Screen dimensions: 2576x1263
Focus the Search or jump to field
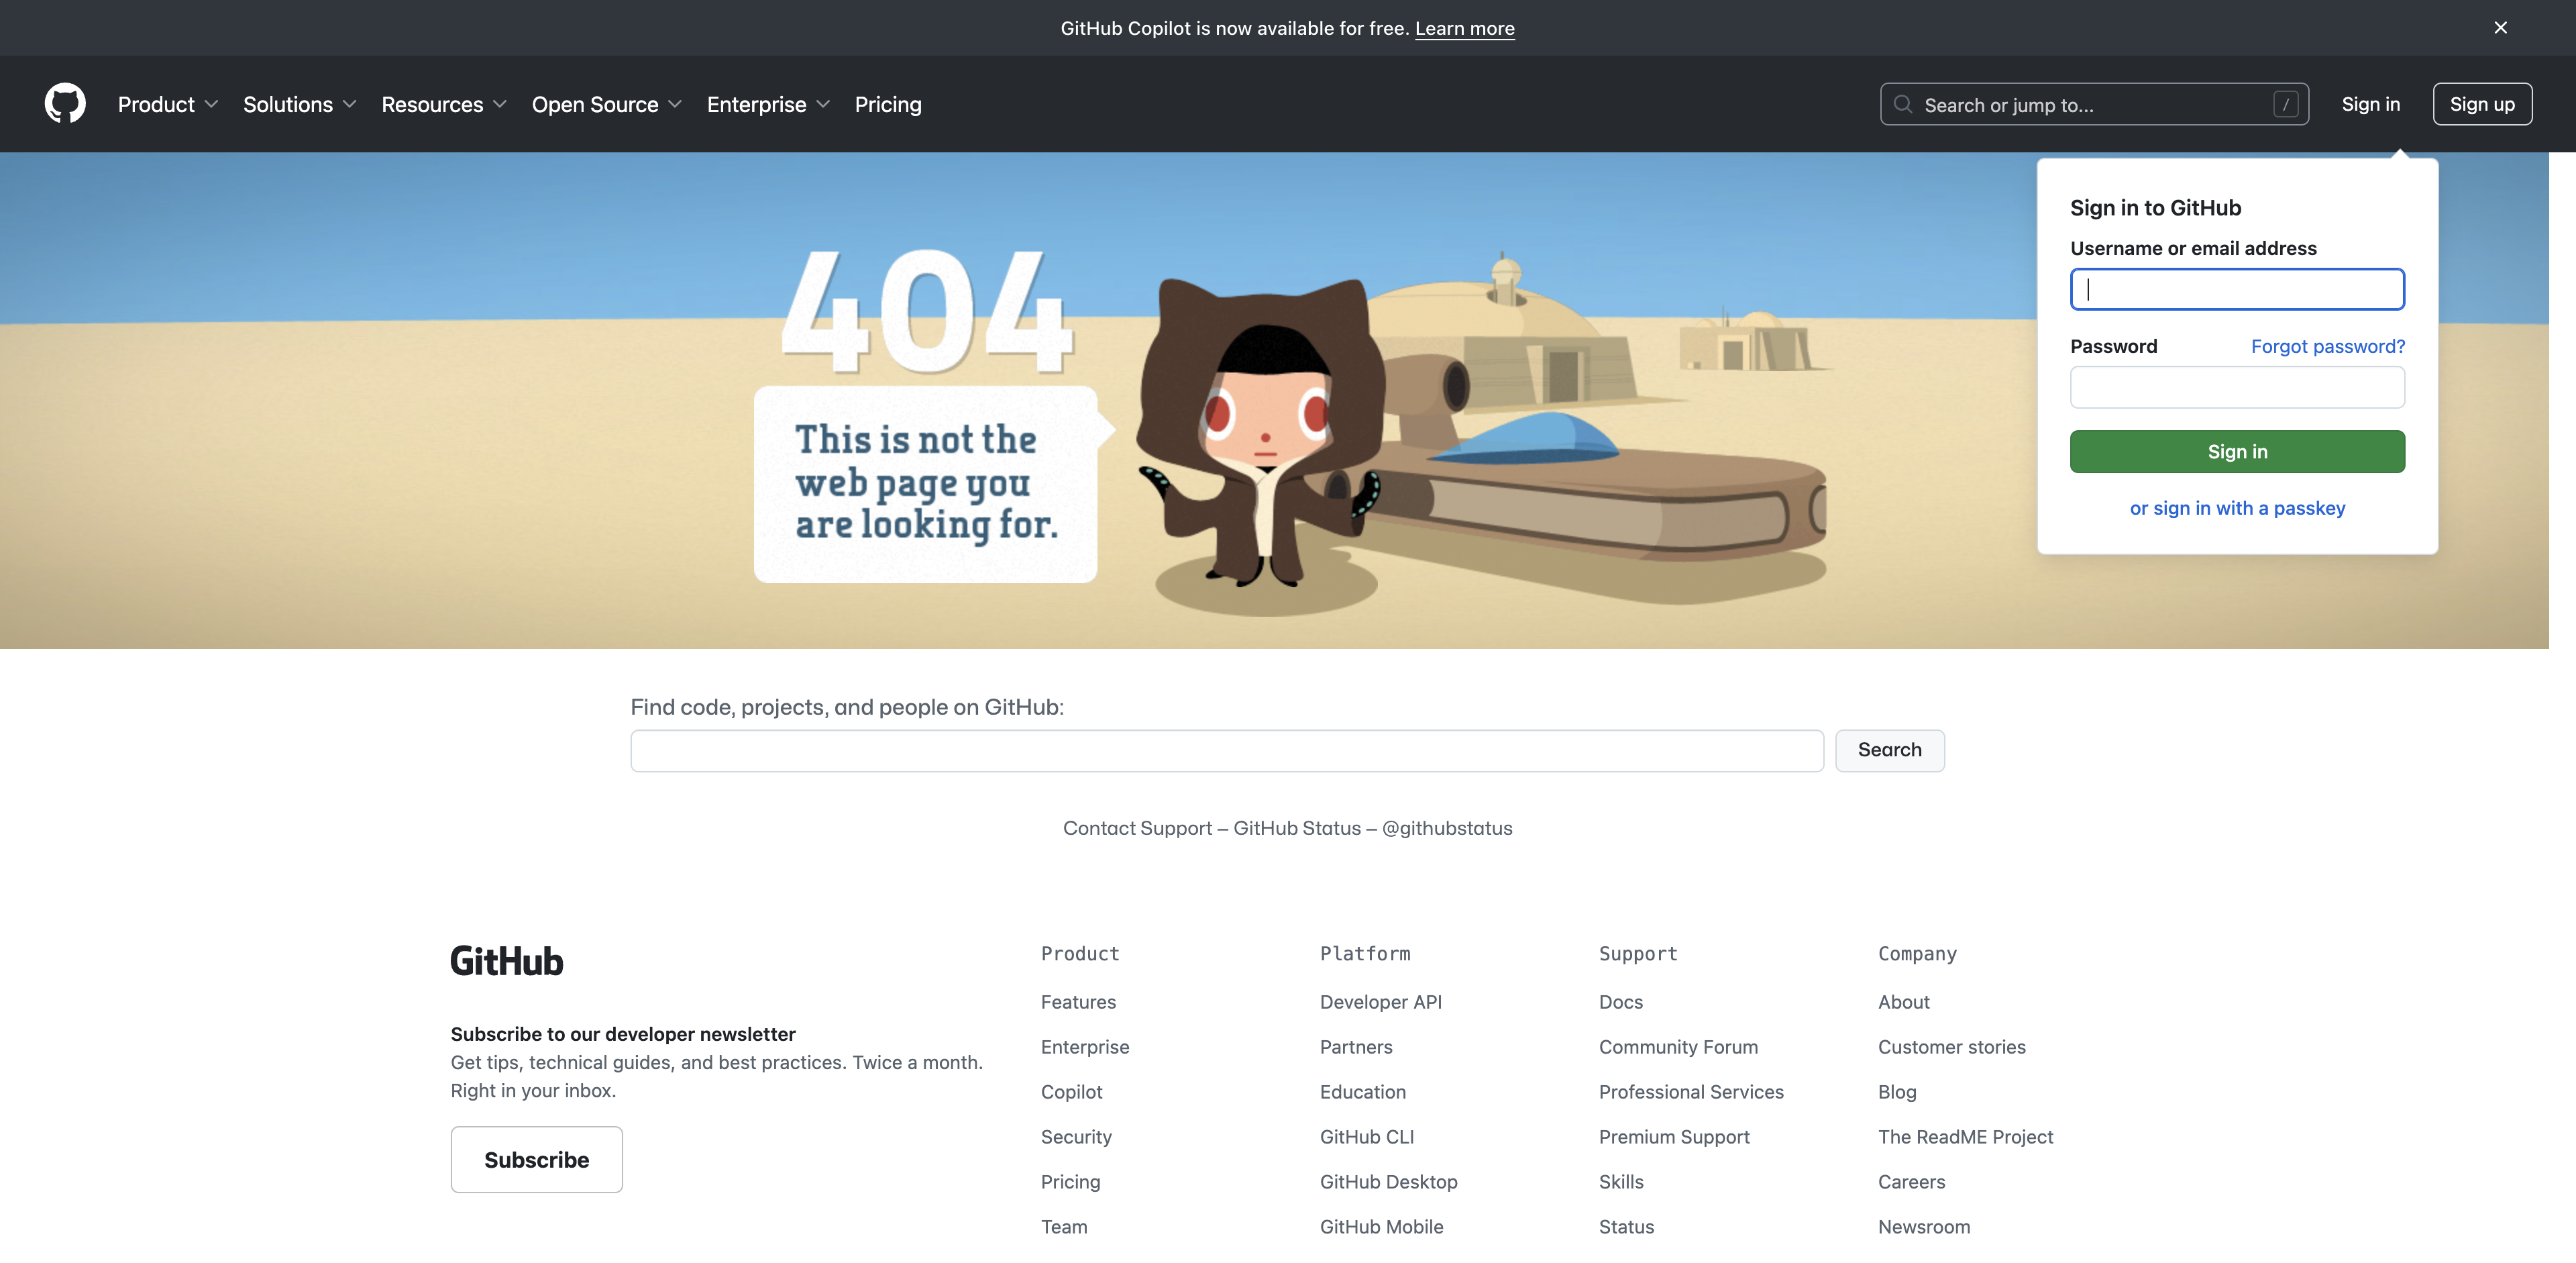point(2094,104)
